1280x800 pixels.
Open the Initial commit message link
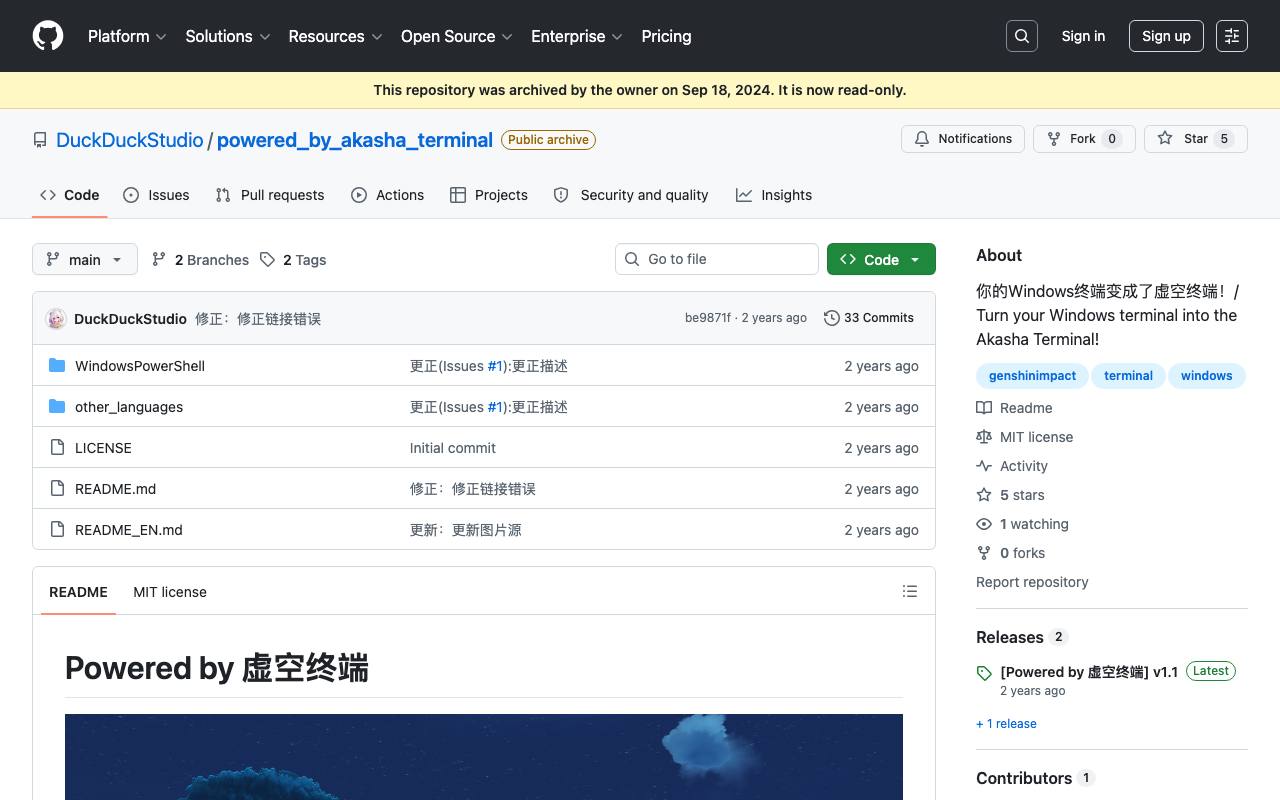pos(453,448)
